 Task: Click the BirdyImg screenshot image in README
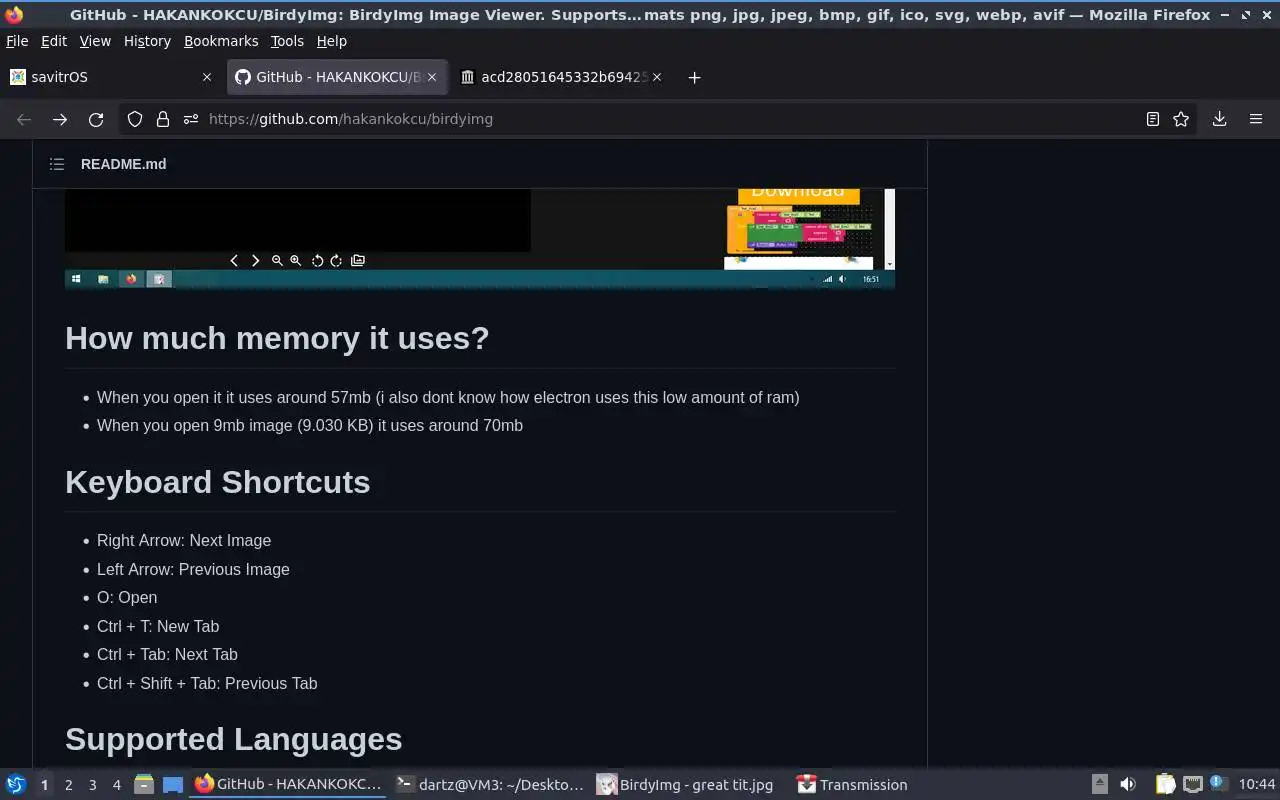(480, 238)
